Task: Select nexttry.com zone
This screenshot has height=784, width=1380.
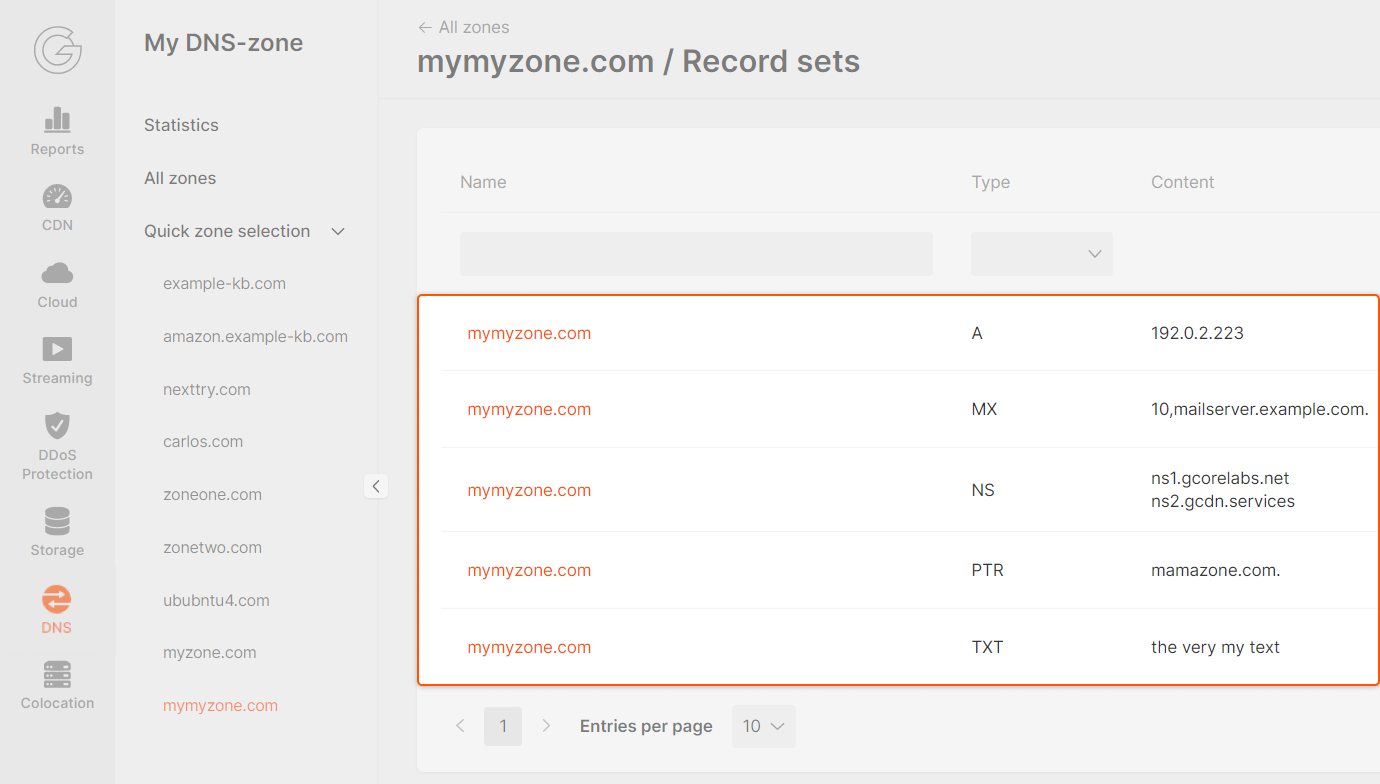Action: (207, 389)
